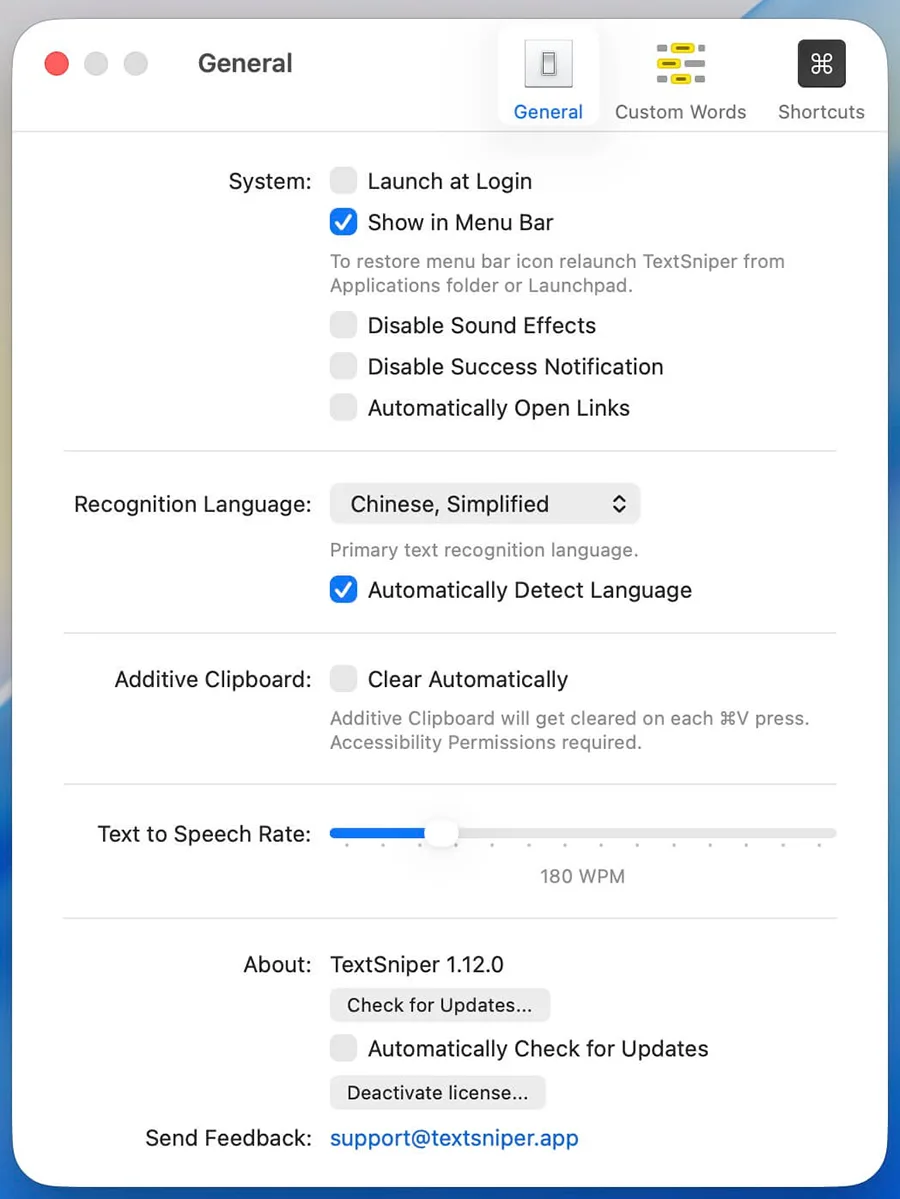Toggle Disable Success Notification option

click(343, 366)
